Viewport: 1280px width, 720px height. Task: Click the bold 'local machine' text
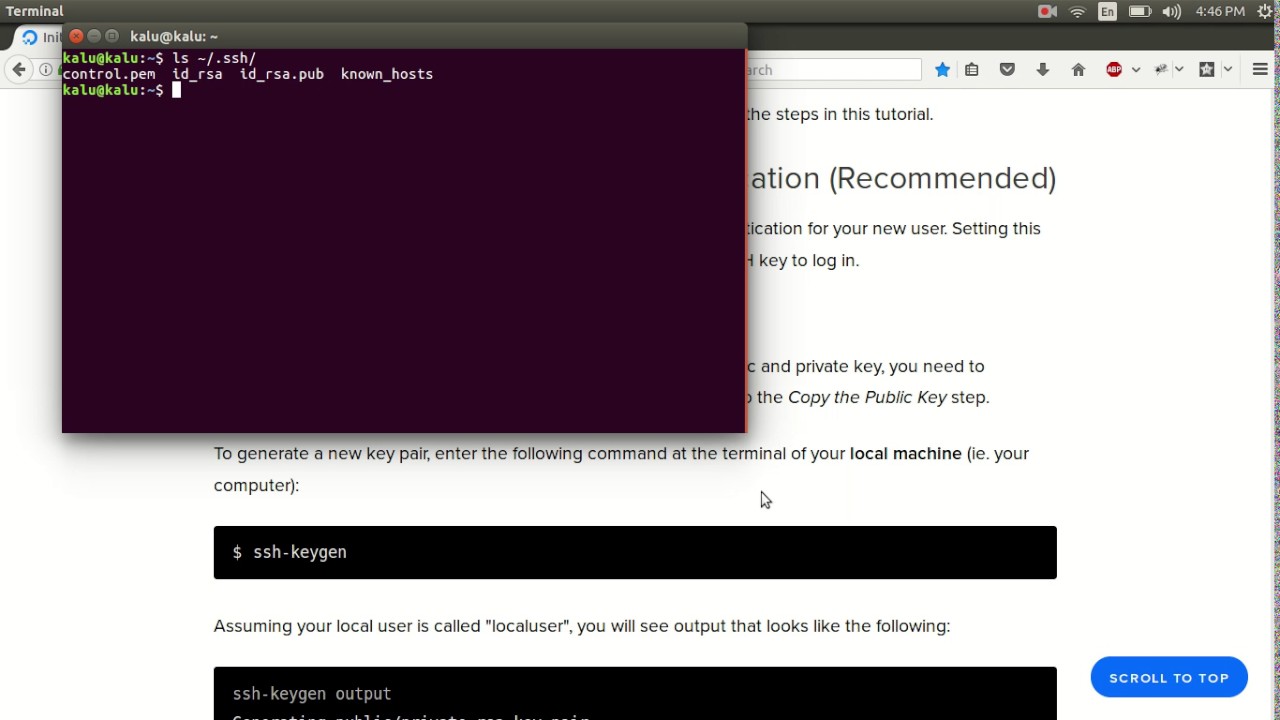905,453
